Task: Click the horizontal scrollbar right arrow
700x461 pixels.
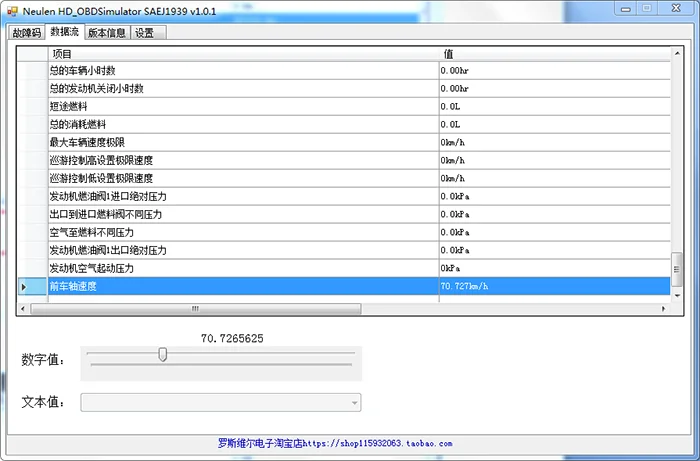Action: pos(663,308)
